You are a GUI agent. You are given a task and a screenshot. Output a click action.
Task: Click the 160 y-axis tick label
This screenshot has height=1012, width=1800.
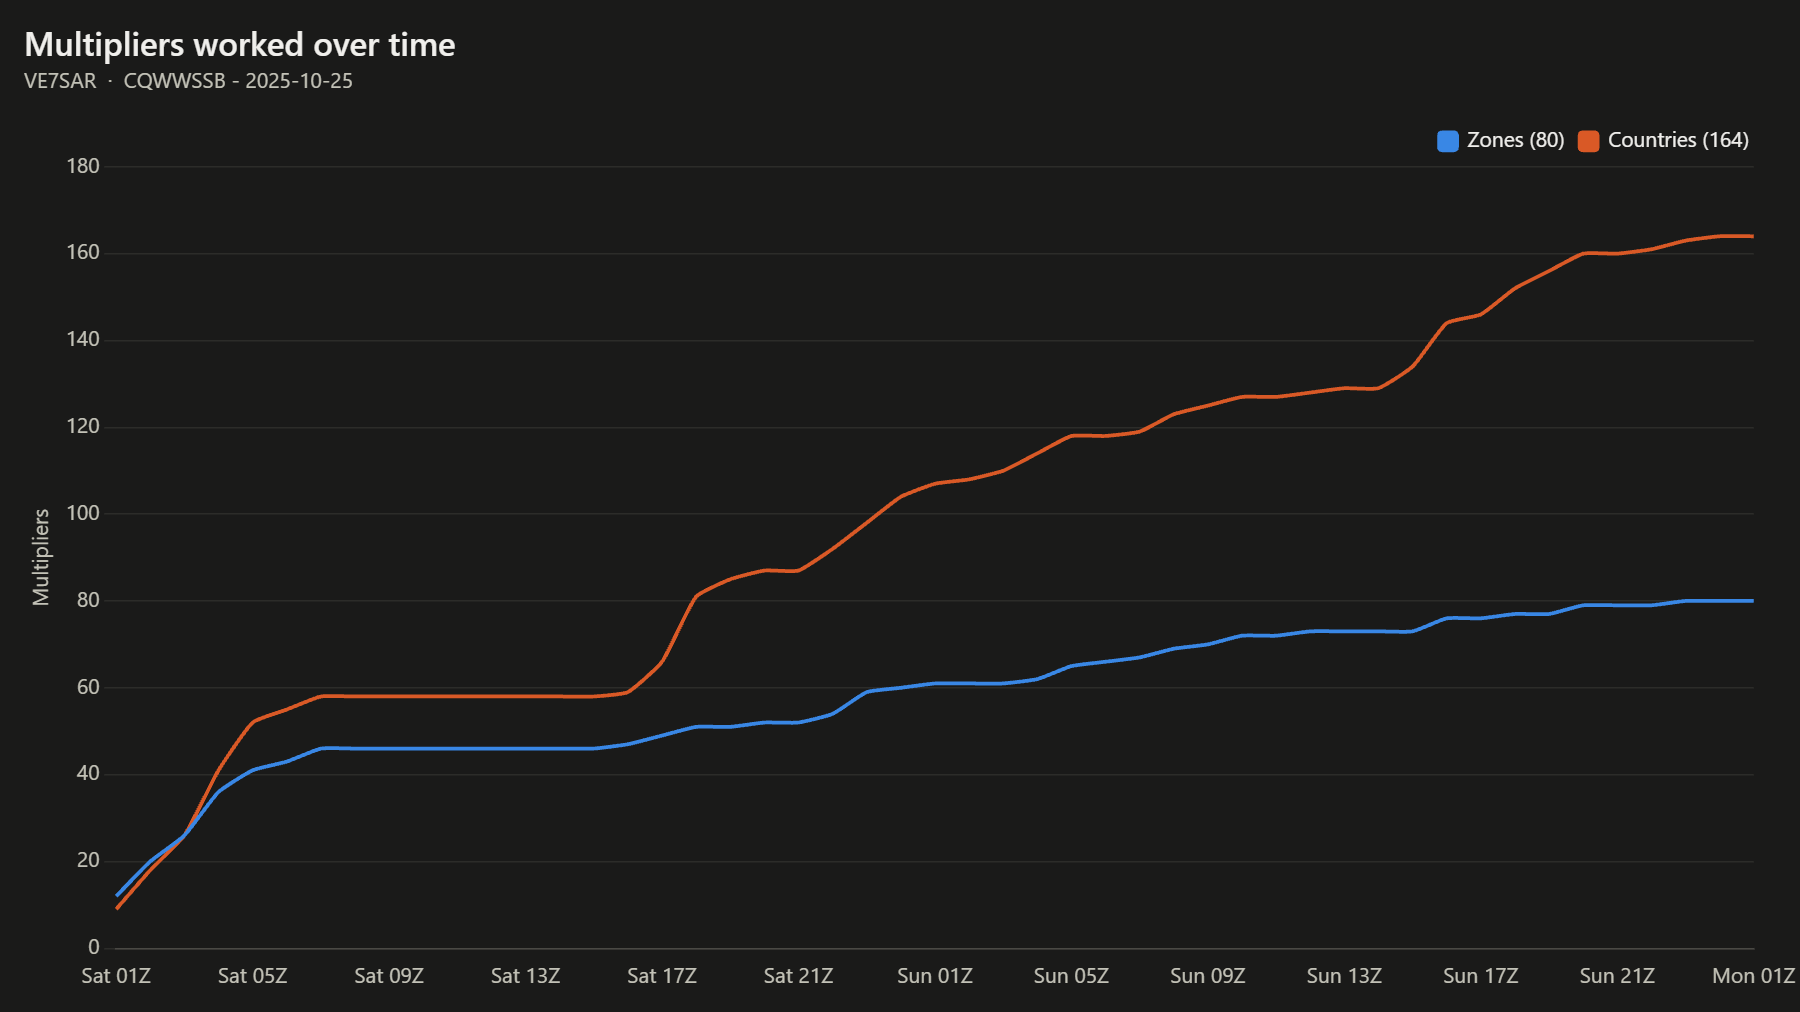[83, 253]
